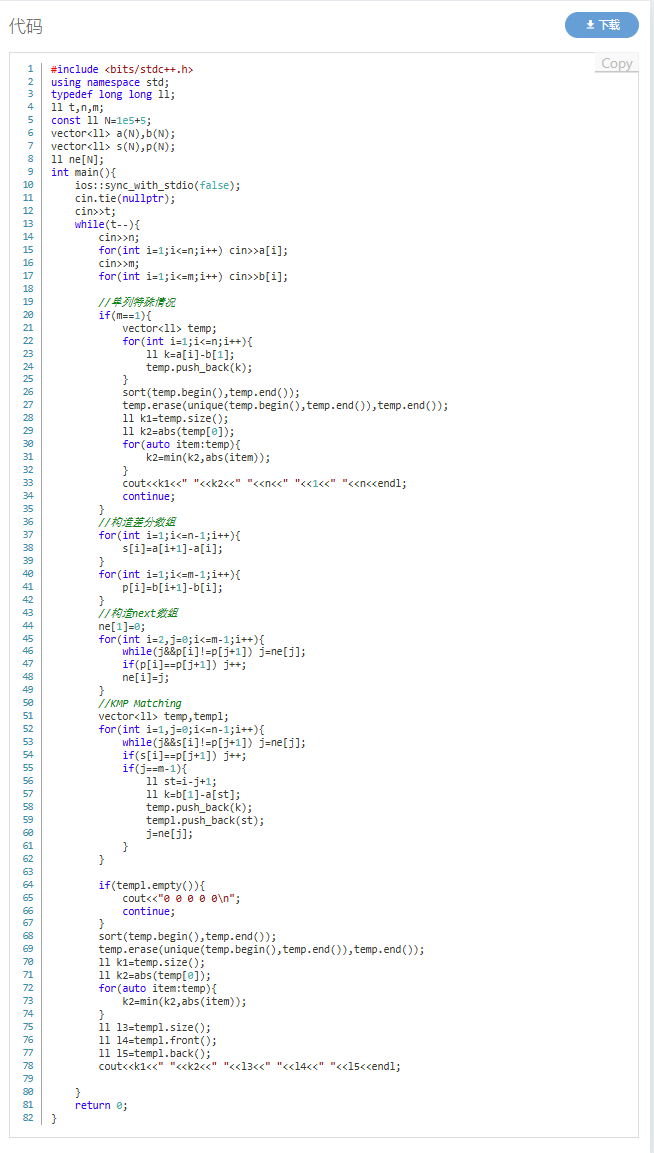
Task: Click the download arrow icon in the 下载 button
Action: (x=590, y=25)
